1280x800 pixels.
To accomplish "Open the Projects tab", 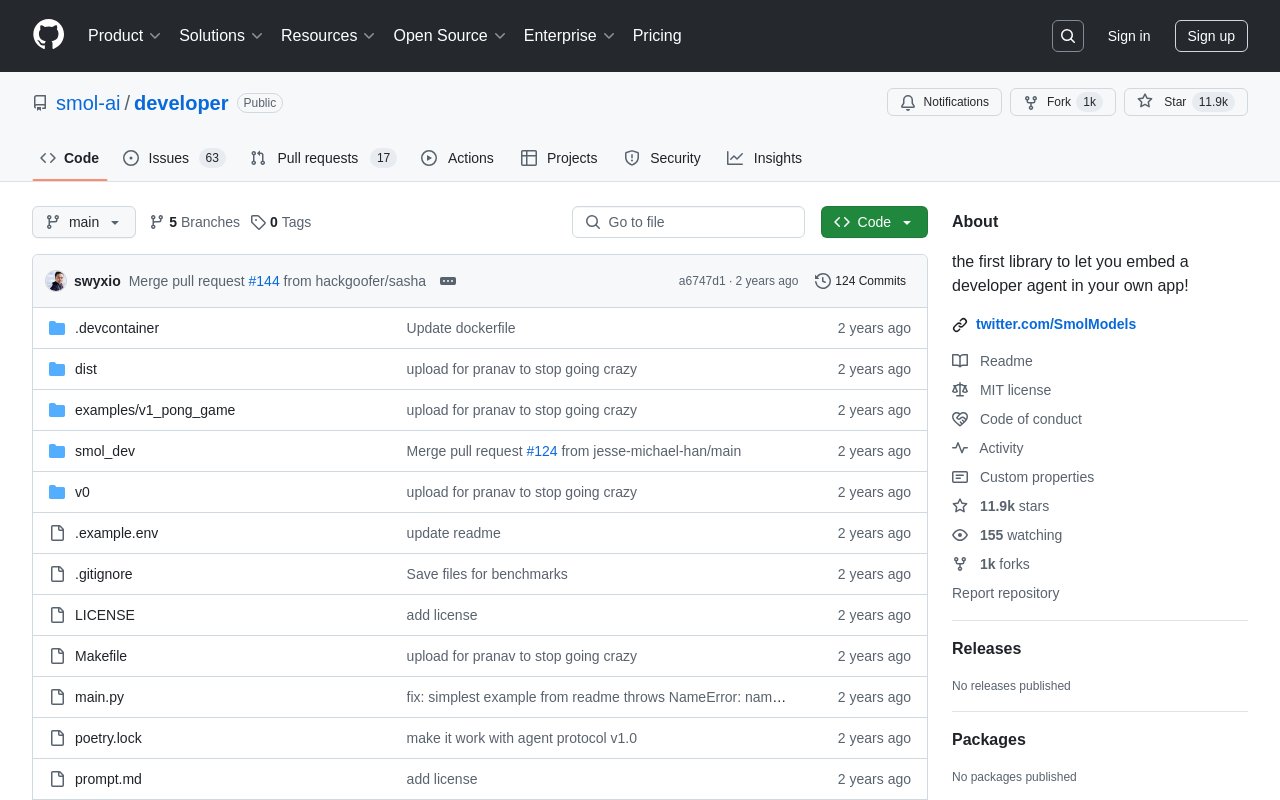I will click(x=559, y=158).
